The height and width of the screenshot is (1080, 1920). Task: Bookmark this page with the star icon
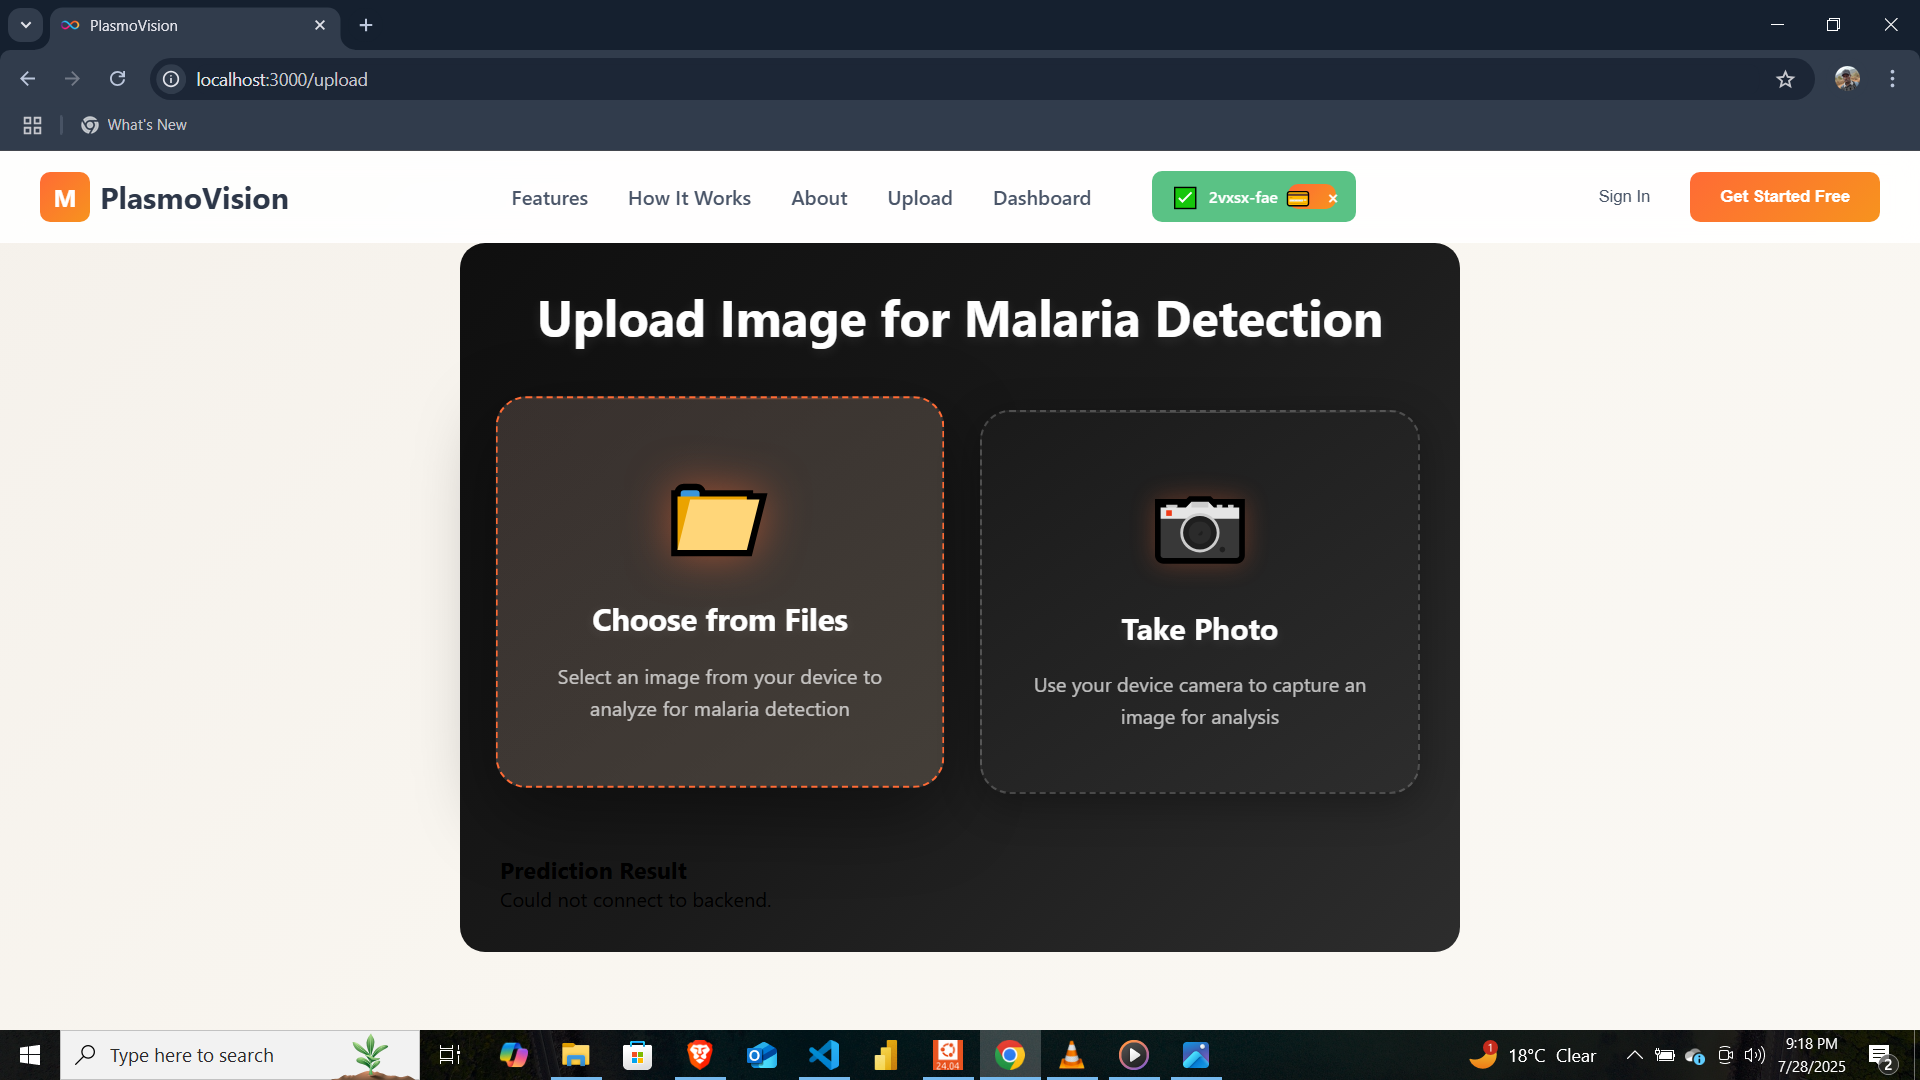[x=1785, y=79]
